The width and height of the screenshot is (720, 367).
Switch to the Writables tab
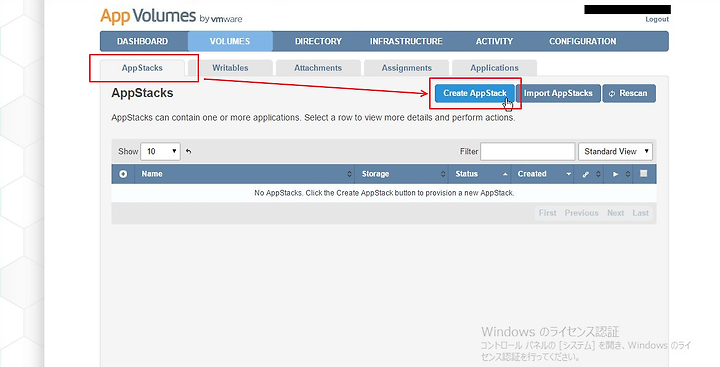pyautogui.click(x=230, y=68)
